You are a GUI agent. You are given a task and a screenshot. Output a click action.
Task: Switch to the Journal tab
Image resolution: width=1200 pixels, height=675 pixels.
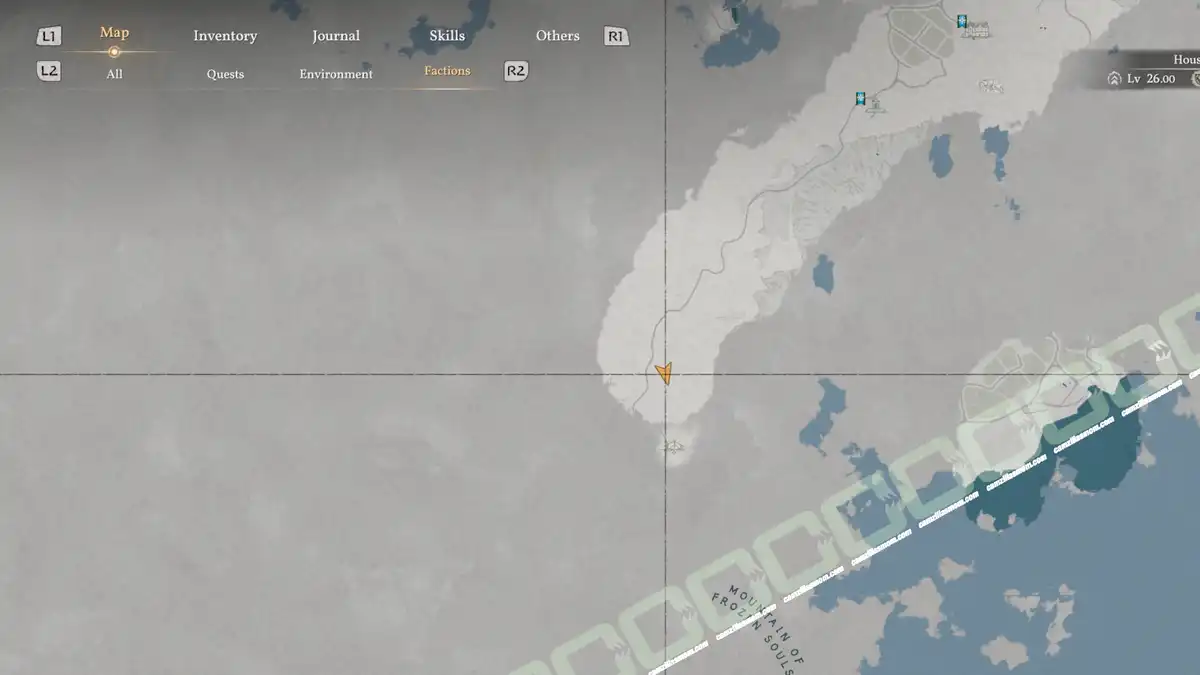pos(336,36)
